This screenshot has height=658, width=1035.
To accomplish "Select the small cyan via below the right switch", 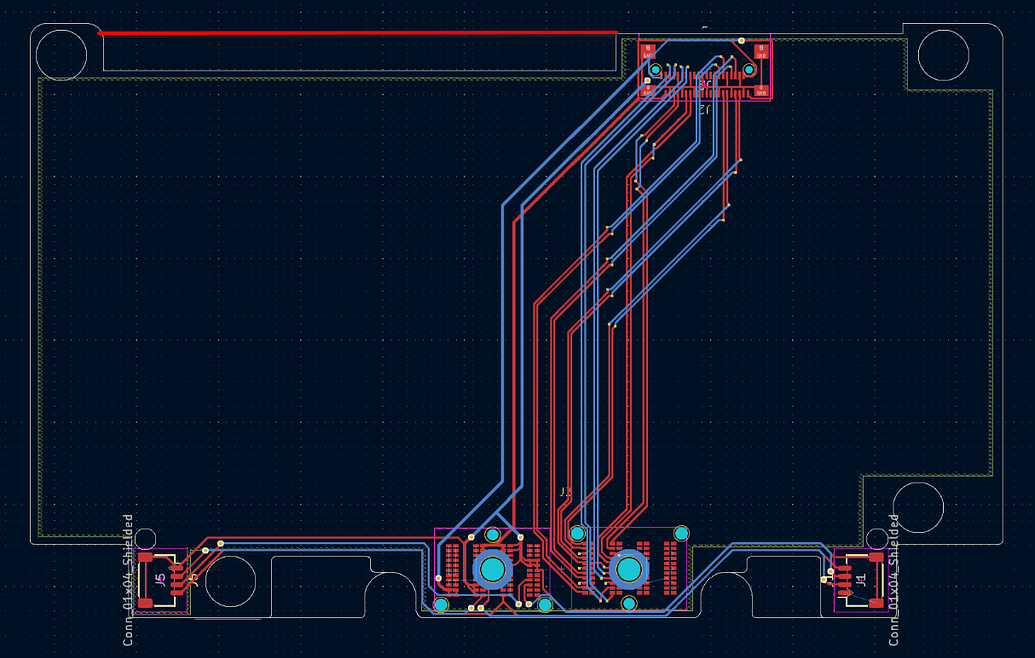I will tap(628, 602).
